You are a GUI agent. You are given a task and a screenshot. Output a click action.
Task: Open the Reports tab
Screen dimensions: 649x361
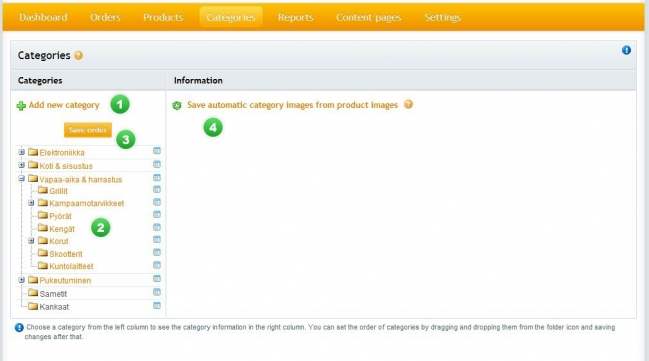(x=296, y=17)
